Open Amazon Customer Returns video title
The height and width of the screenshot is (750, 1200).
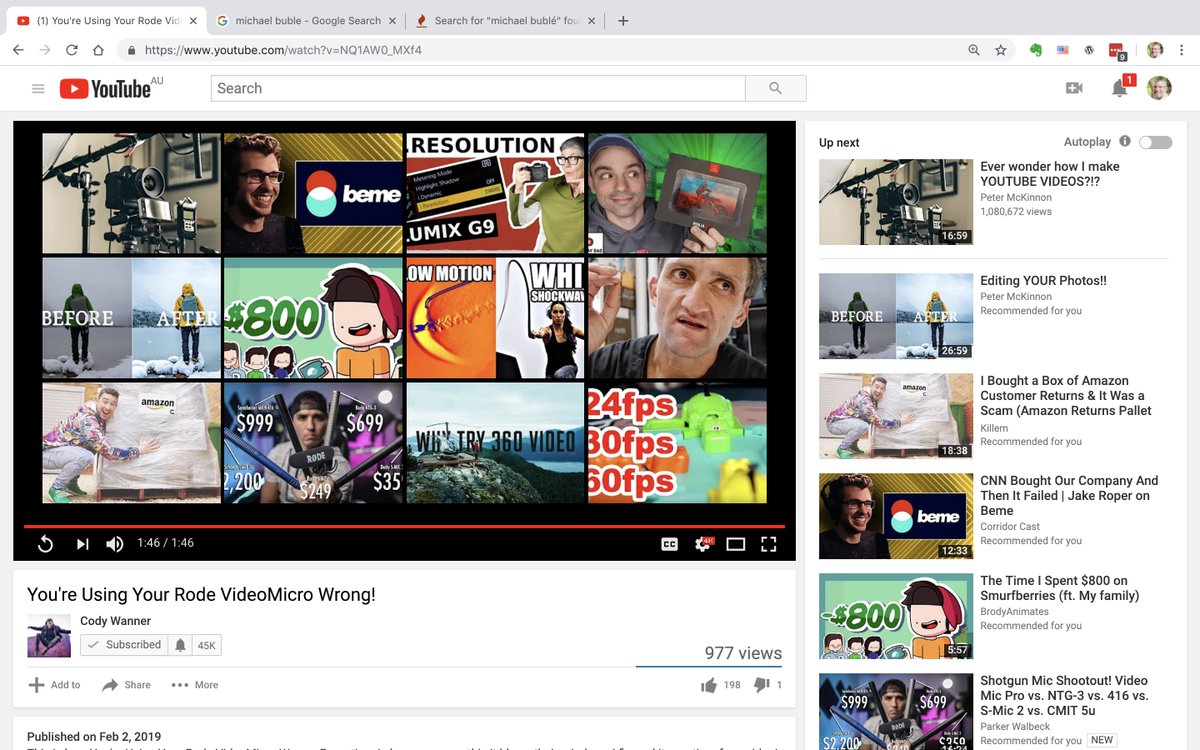(x=1066, y=396)
